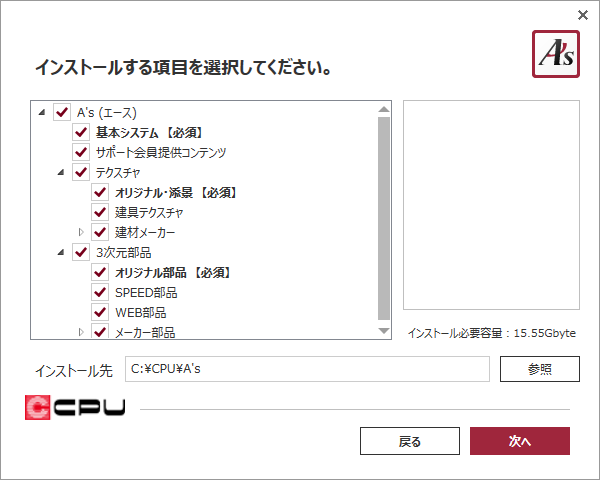Collapse the A's (エース) root node

(x=42, y=112)
